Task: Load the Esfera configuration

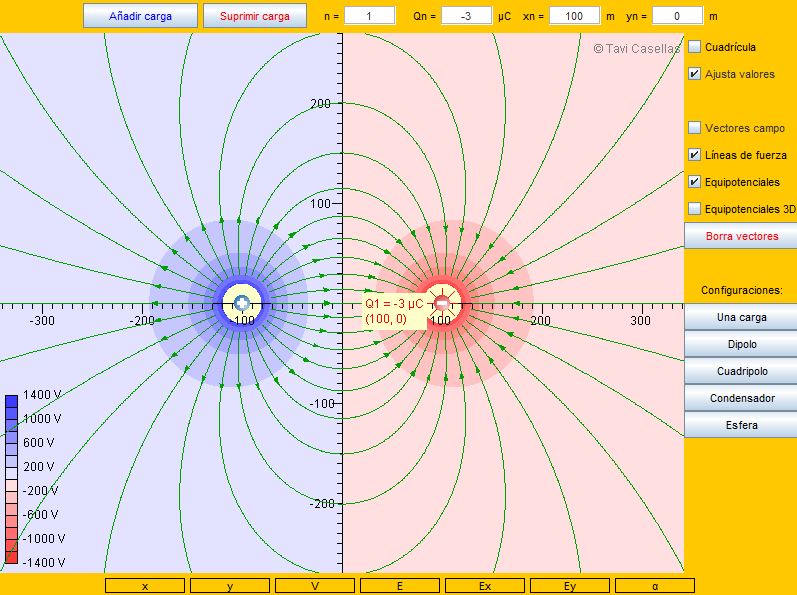Action: point(740,425)
